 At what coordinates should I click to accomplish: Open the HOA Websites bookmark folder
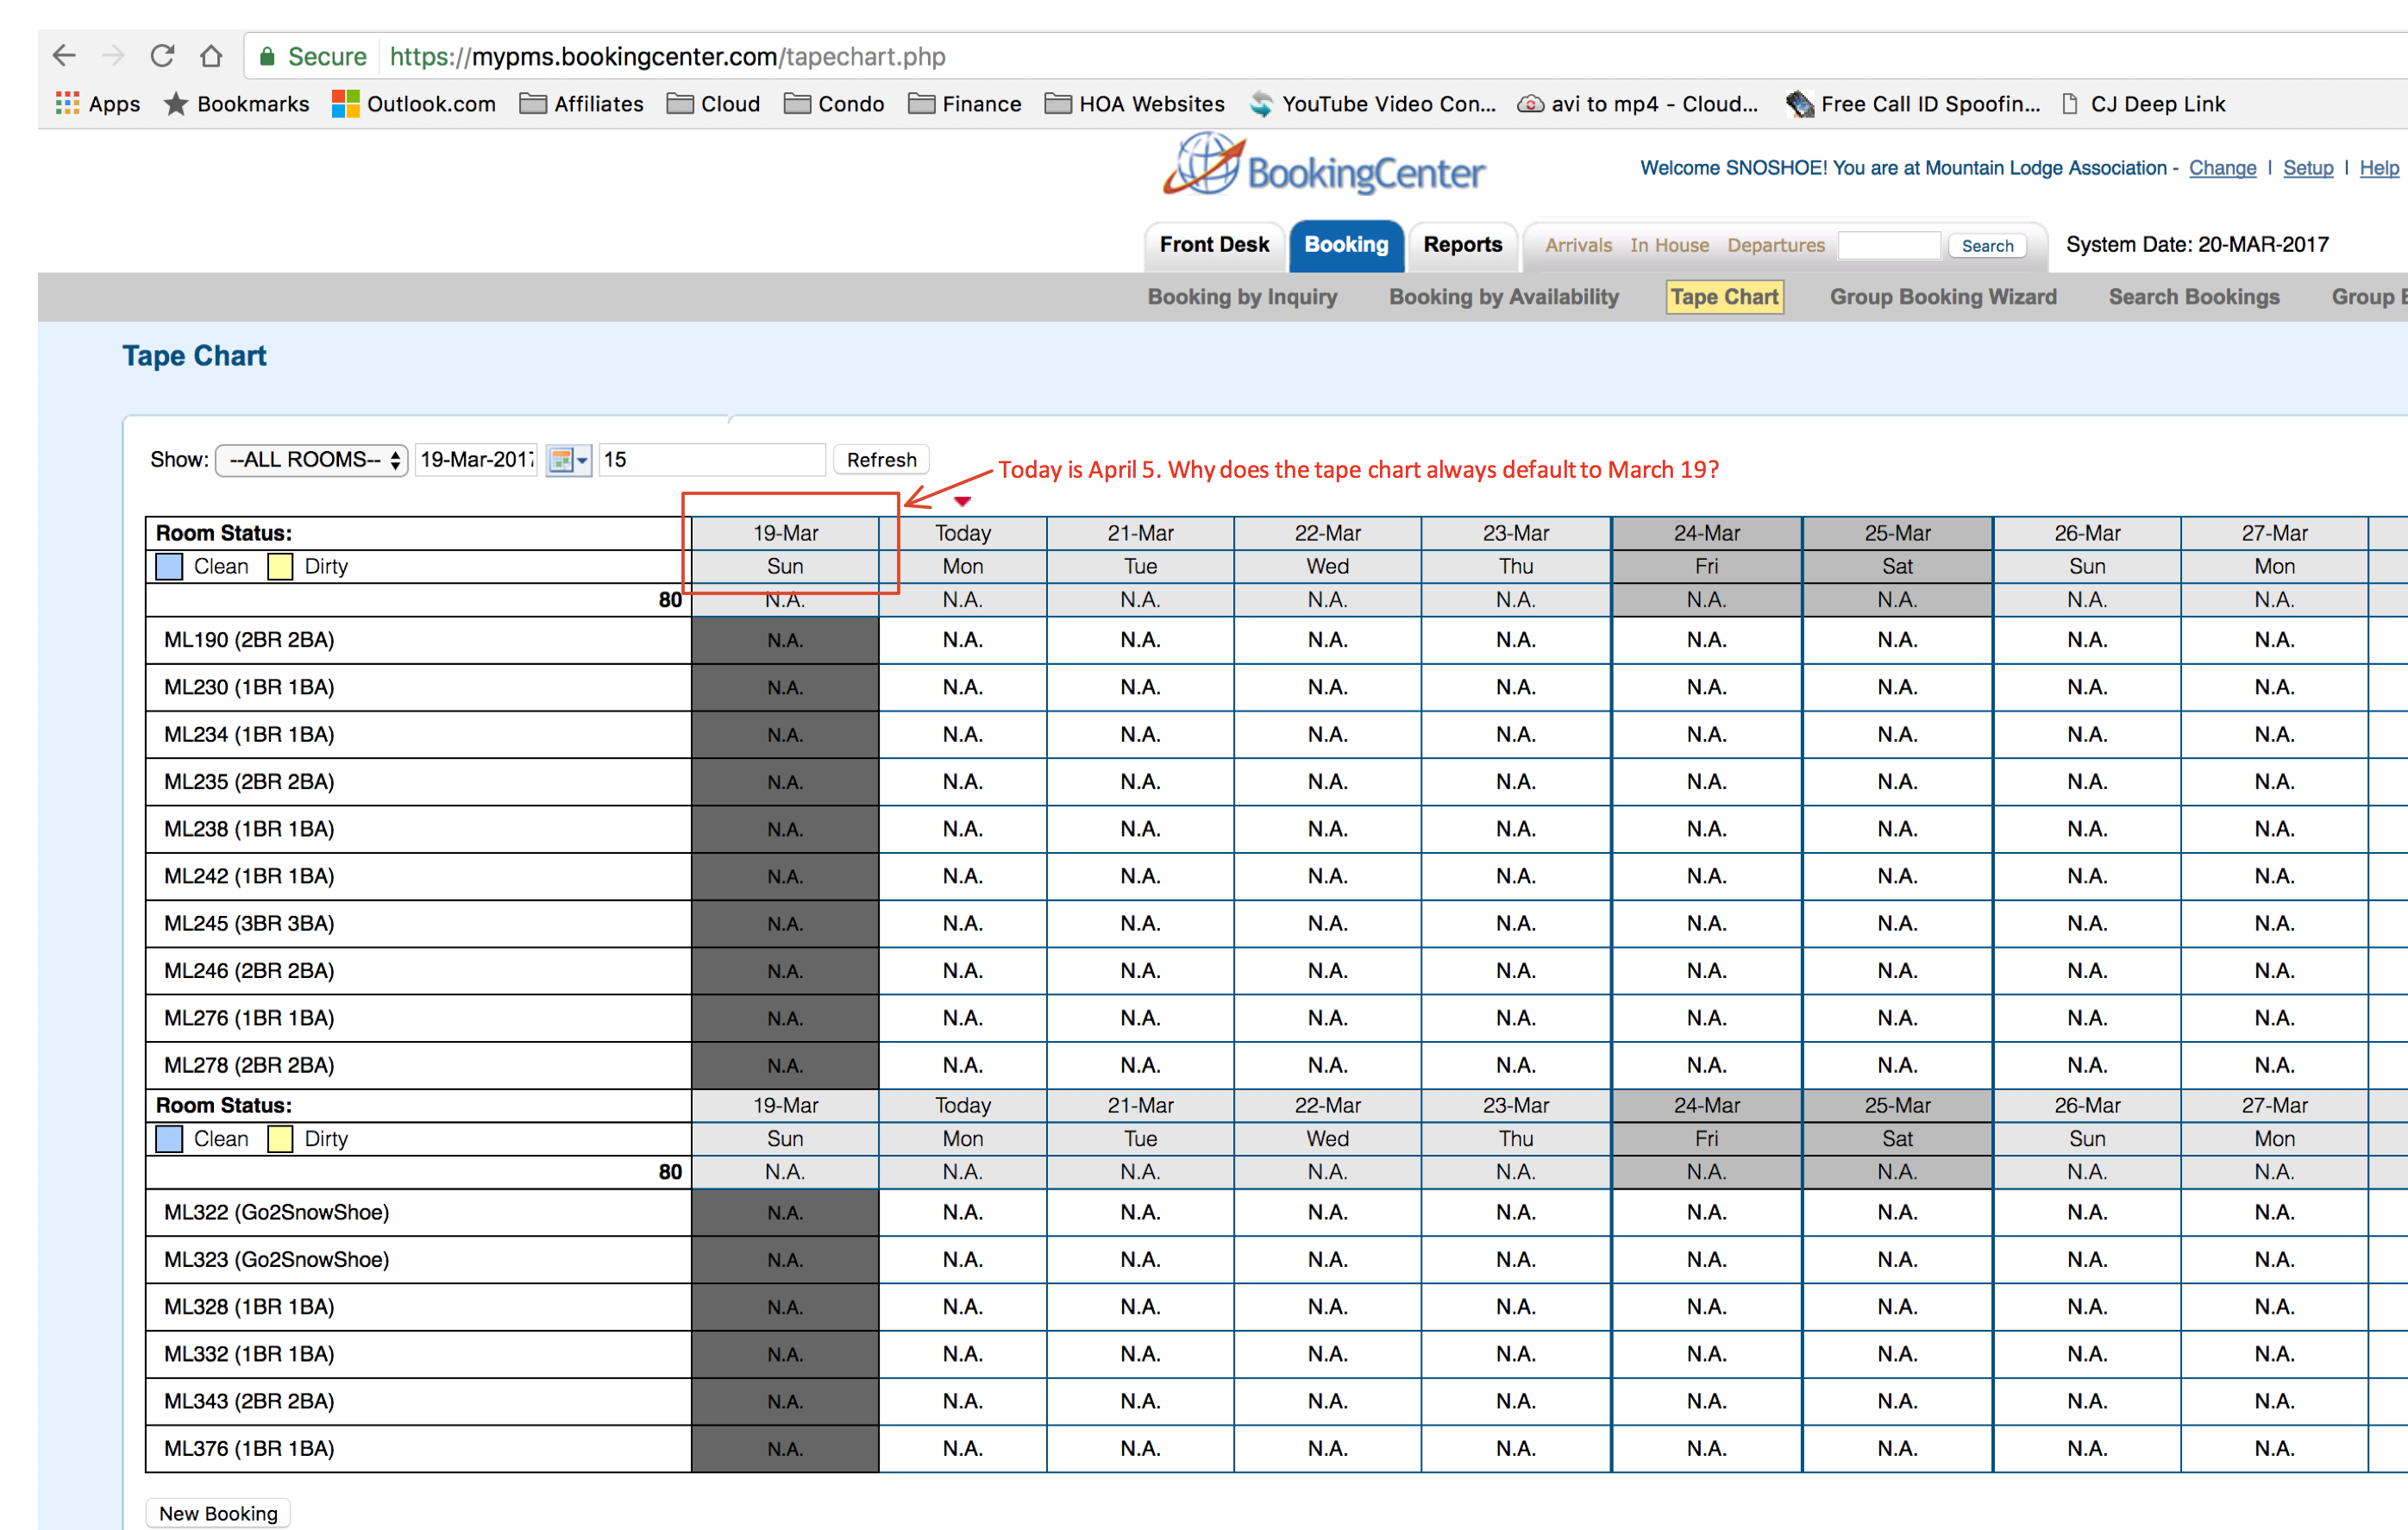[x=1135, y=104]
